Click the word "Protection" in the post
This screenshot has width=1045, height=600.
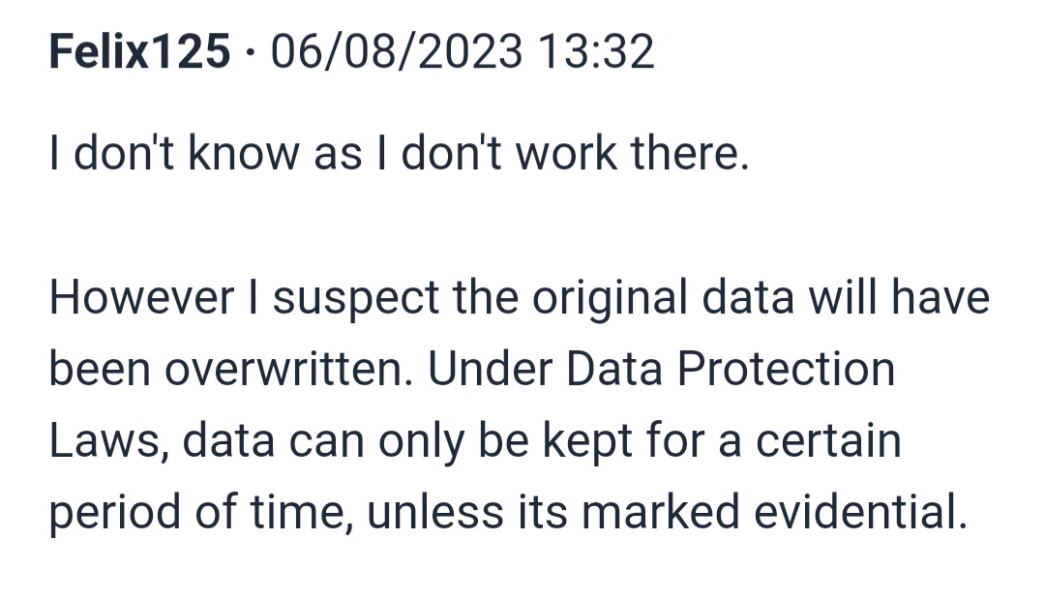785,370
